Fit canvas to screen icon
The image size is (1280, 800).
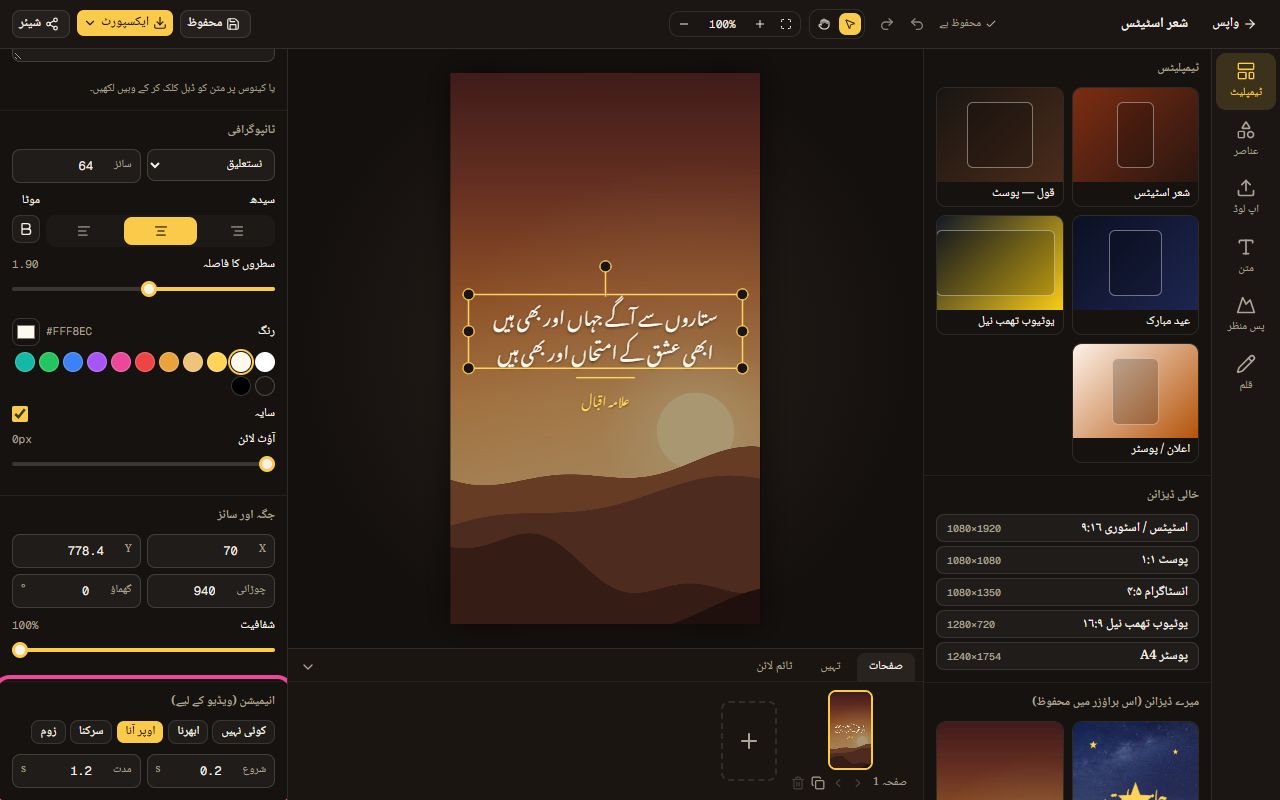[786, 24]
